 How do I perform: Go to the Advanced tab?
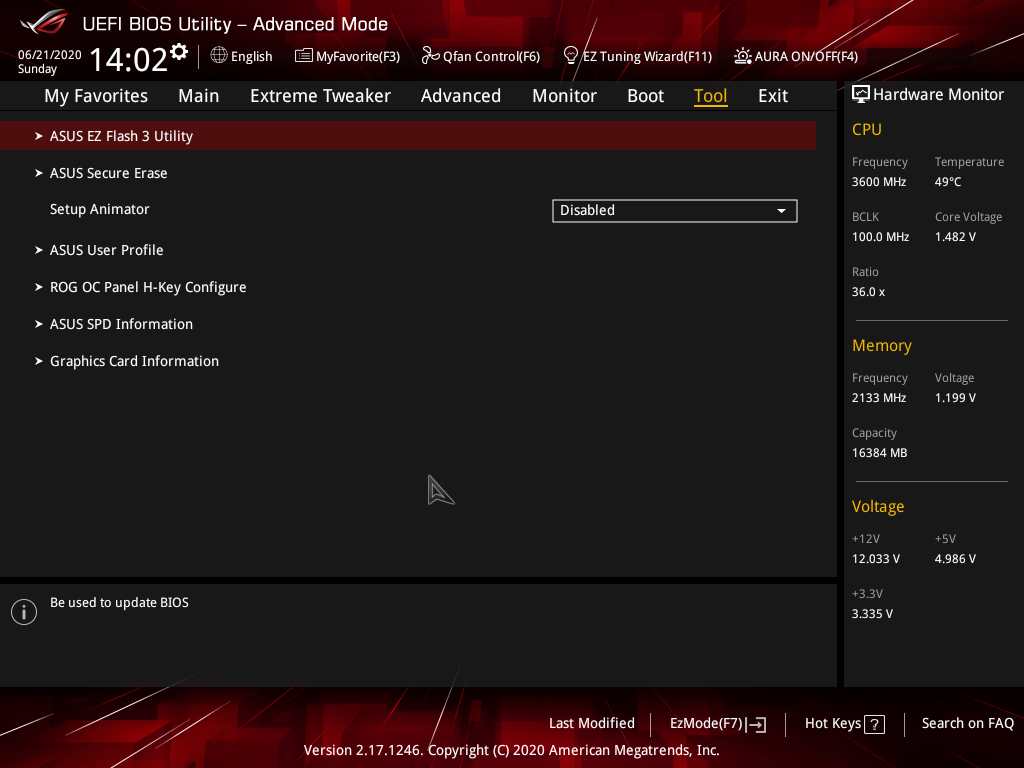click(x=460, y=96)
